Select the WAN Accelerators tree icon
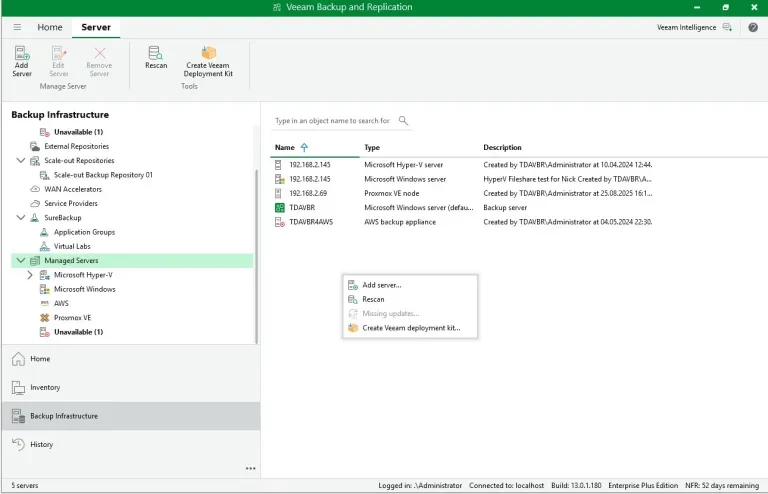The height and width of the screenshot is (494, 768). click(35, 189)
